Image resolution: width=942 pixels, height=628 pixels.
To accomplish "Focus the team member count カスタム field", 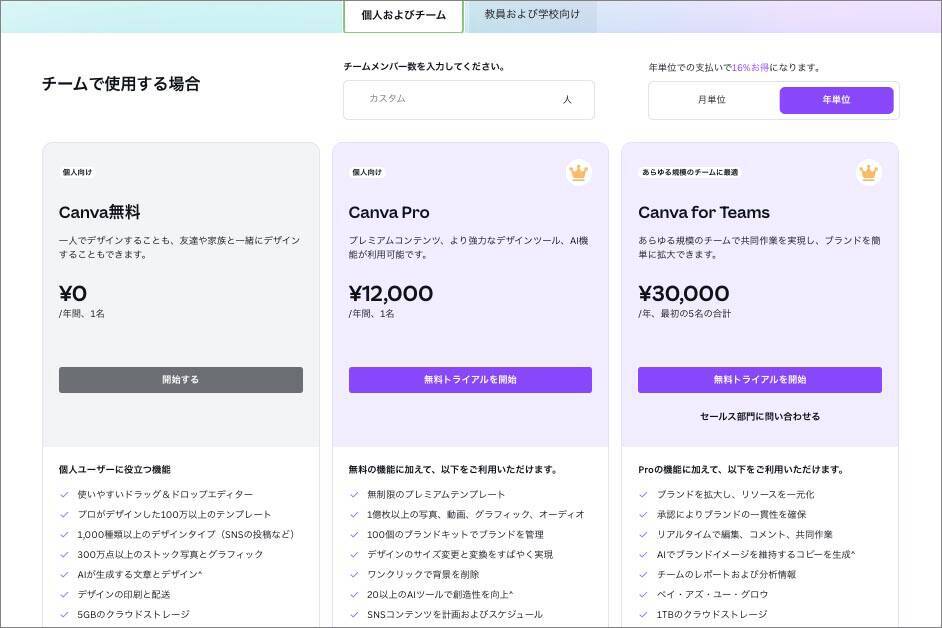I will pyautogui.click(x=455, y=99).
